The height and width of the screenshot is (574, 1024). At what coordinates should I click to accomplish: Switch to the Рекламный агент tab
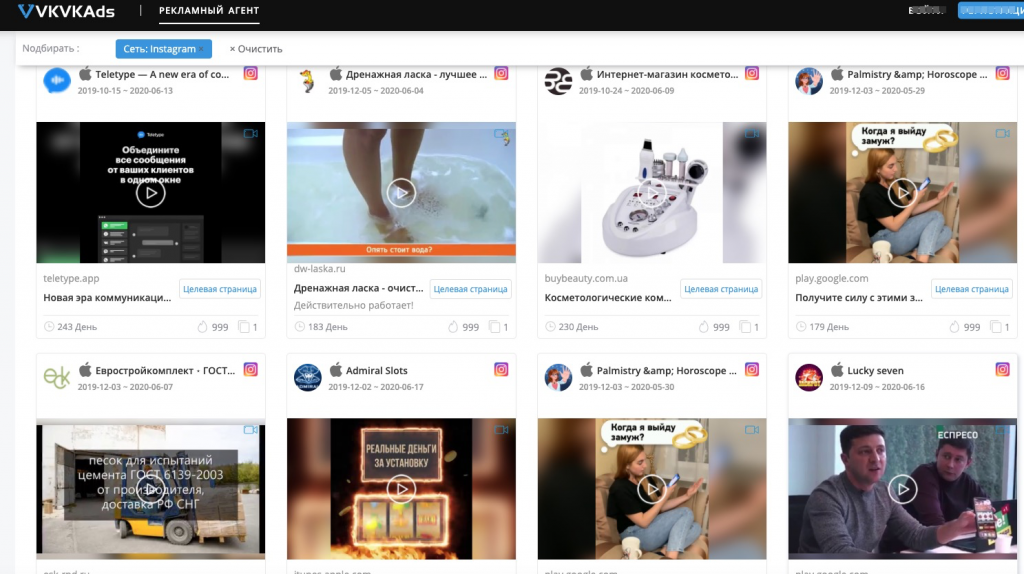pyautogui.click(x=209, y=10)
